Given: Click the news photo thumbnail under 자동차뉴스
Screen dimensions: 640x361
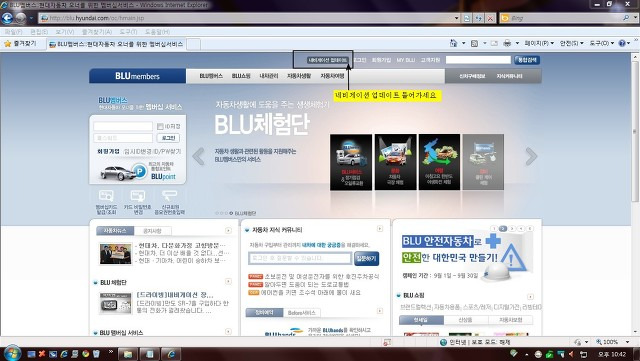Looking at the screenshot, I should [x=116, y=254].
